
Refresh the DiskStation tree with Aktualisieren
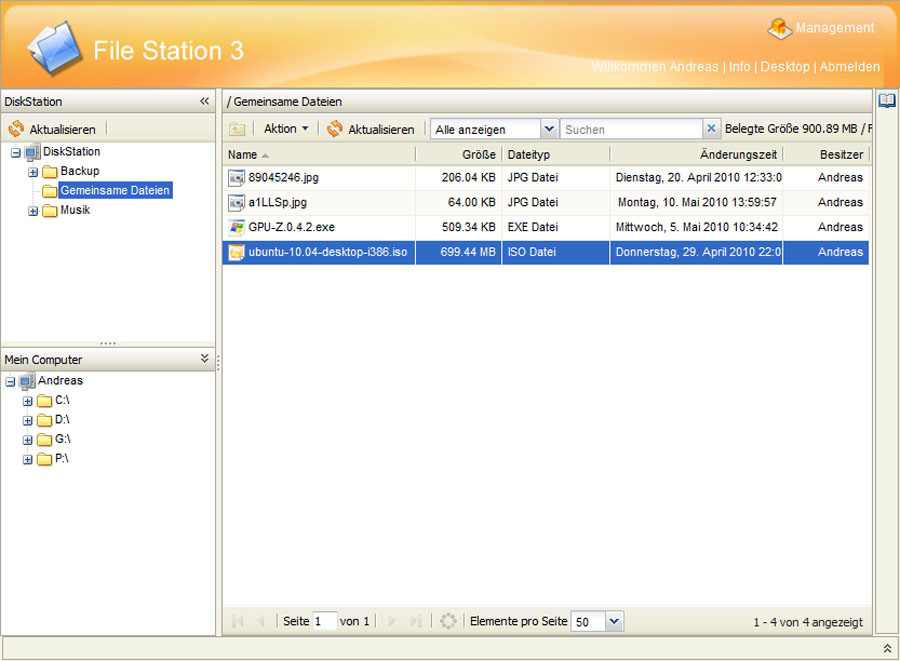tap(52, 129)
